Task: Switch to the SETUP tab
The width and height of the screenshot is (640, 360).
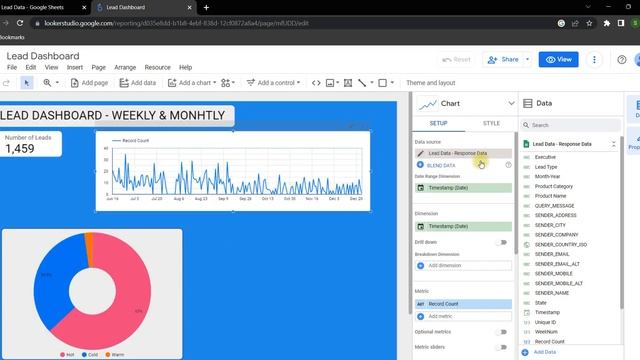Action: coord(438,123)
